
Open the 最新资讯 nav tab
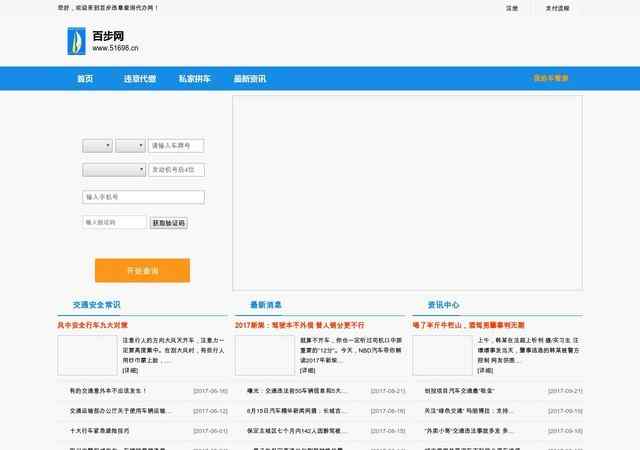(x=249, y=78)
